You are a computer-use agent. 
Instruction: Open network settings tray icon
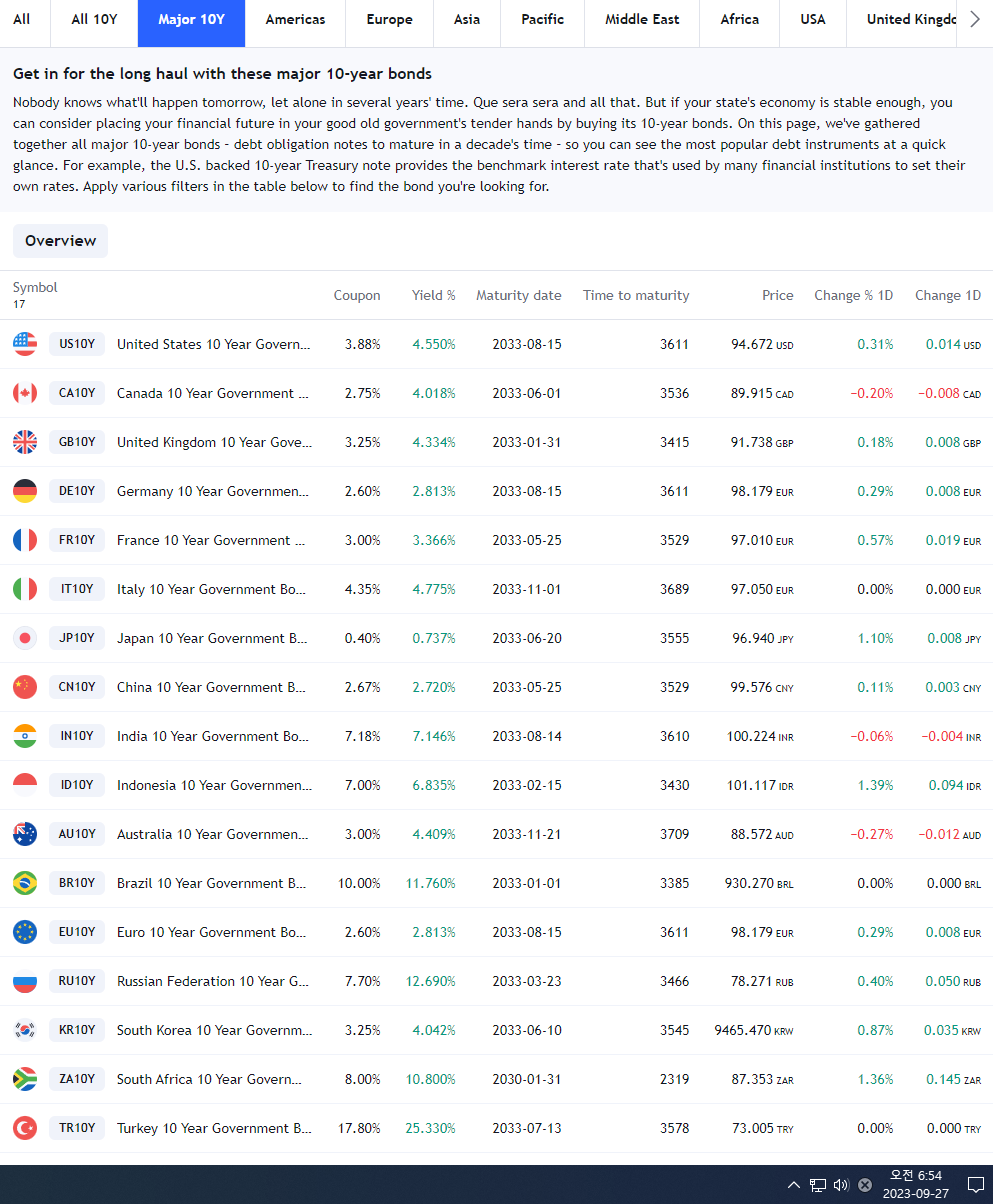[x=818, y=1185]
